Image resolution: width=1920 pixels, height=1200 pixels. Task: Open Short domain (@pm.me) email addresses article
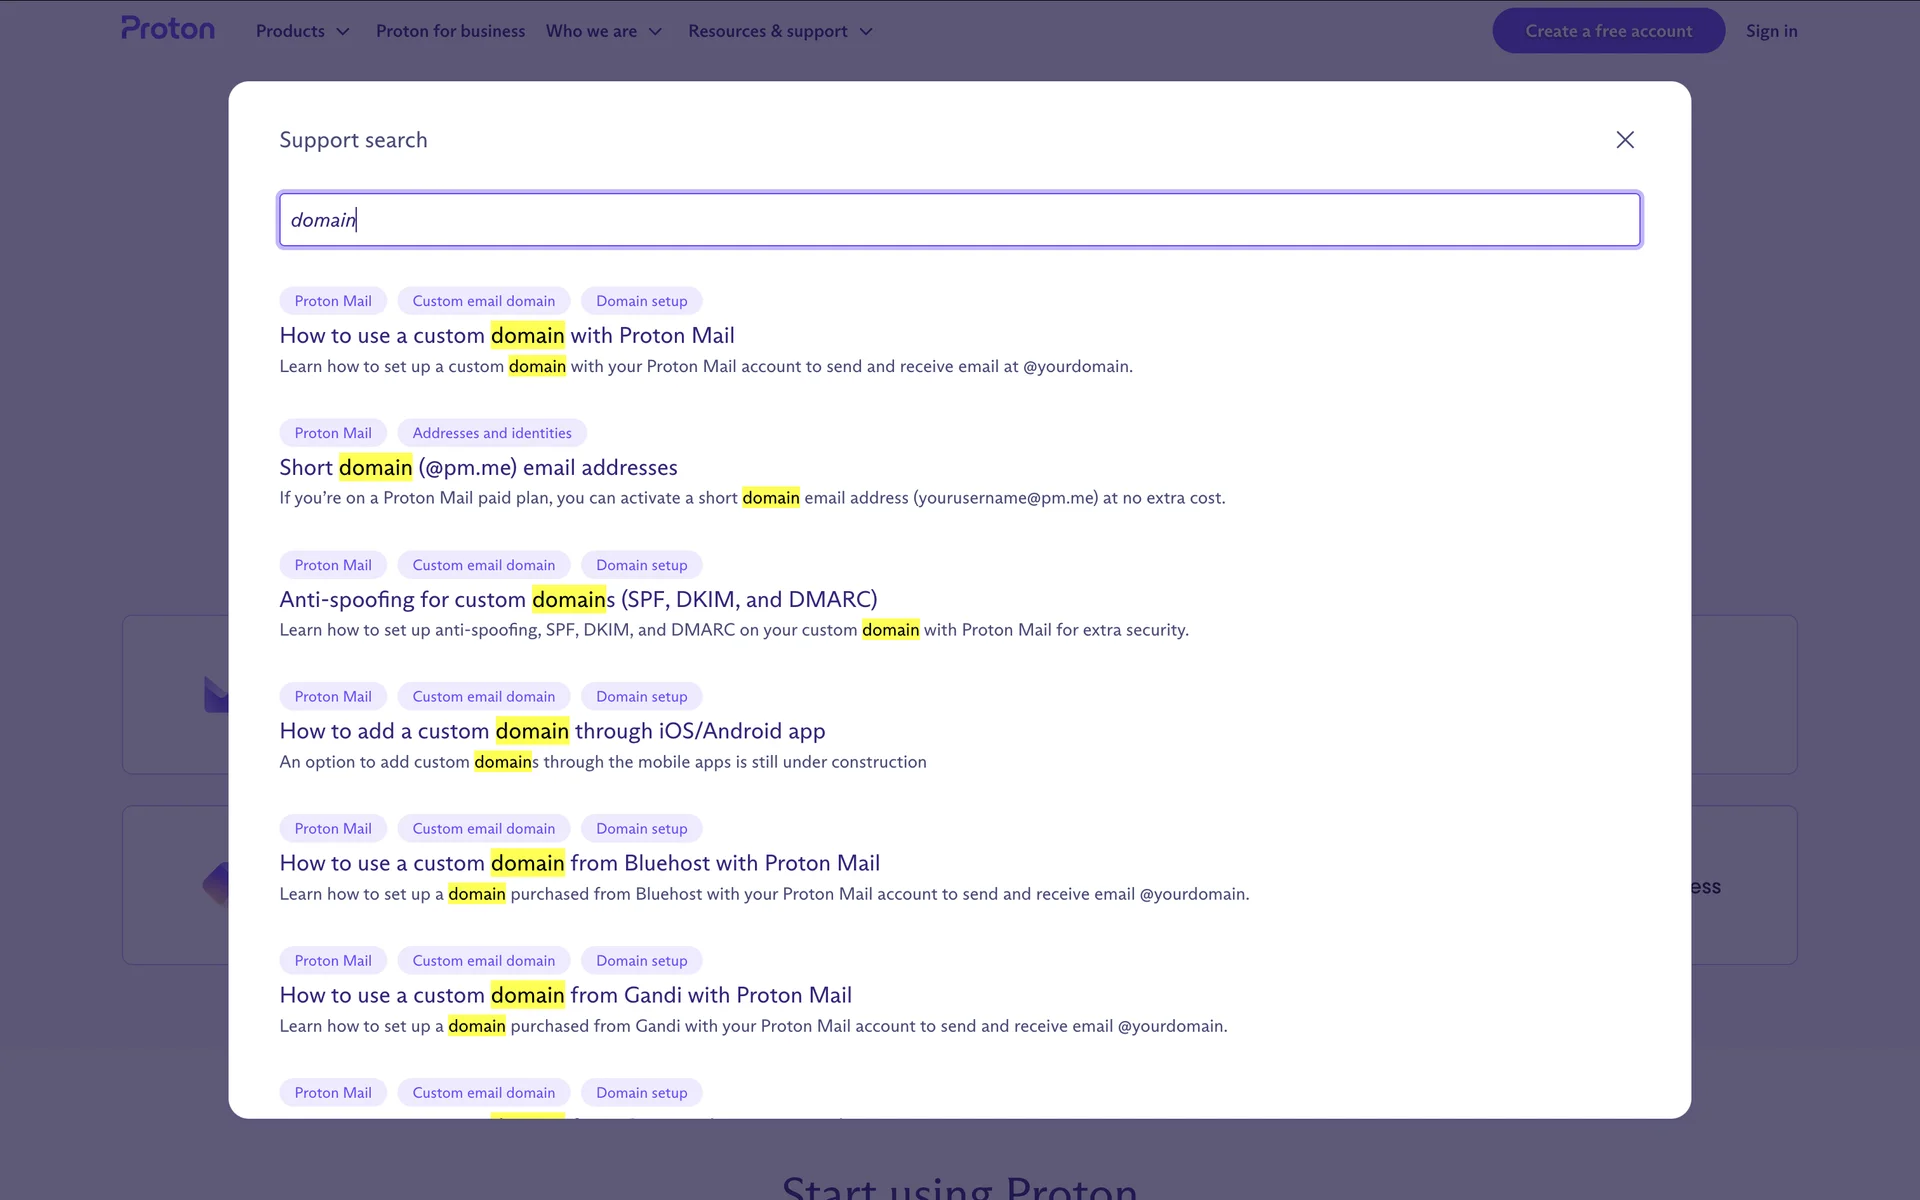478,468
